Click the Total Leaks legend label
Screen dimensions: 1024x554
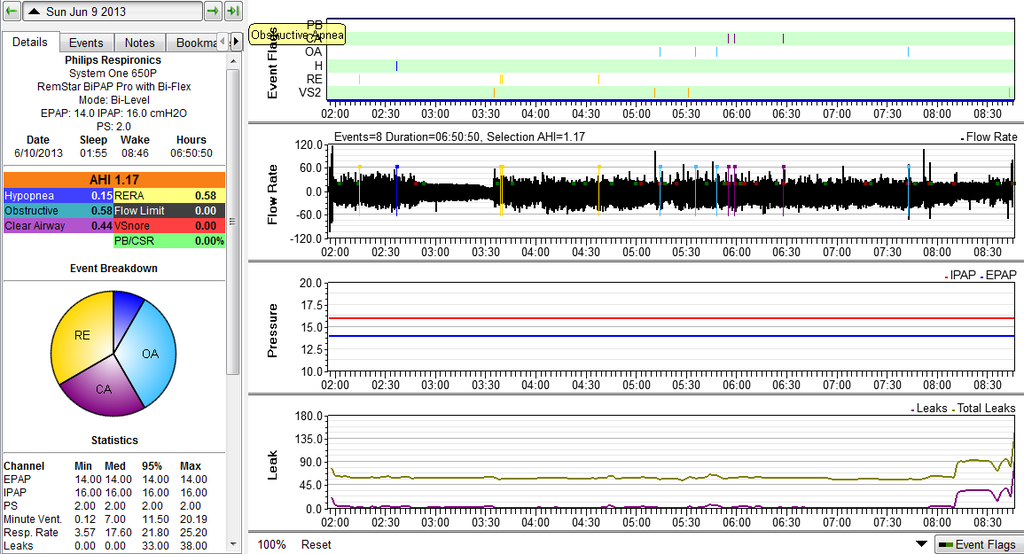coord(986,408)
